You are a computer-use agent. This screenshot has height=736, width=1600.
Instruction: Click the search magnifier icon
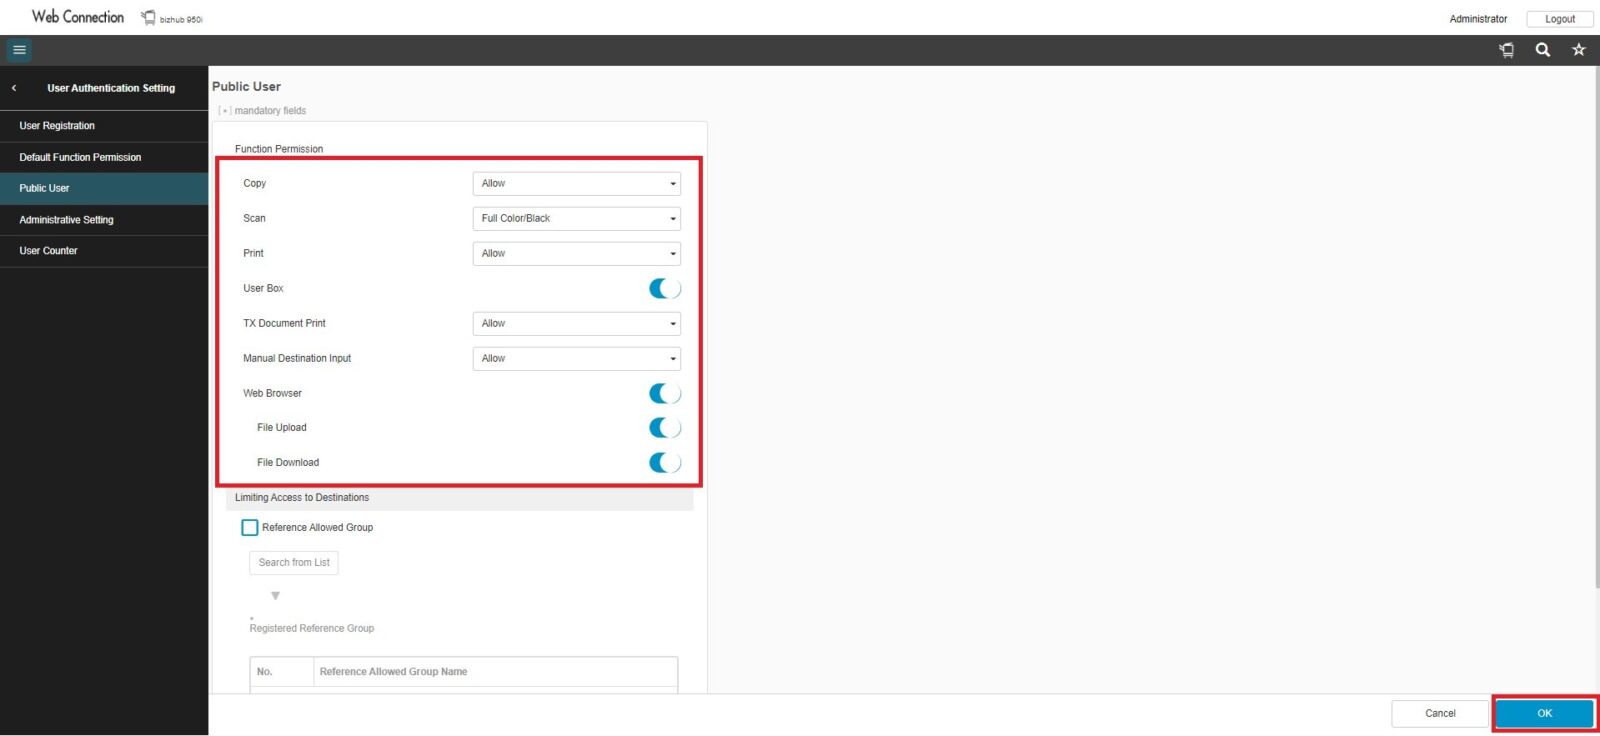pos(1543,50)
